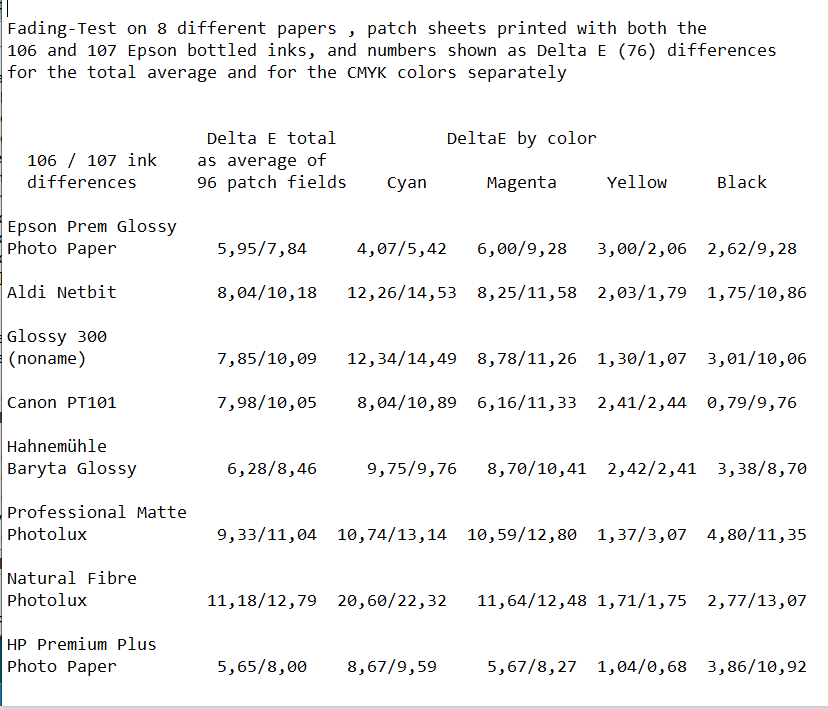Click the '5,95/7,84' Delta E total value
828x709 pixels.
(x=261, y=248)
